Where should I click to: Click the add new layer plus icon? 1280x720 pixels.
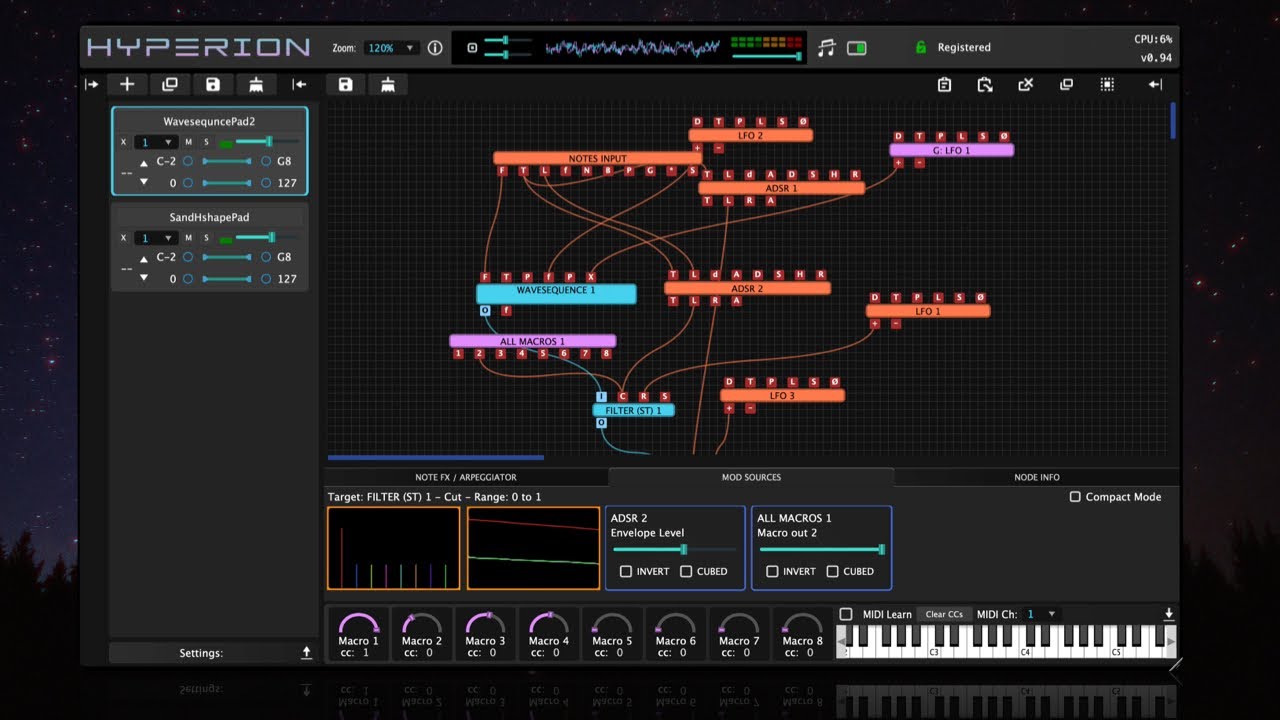pyautogui.click(x=127, y=85)
